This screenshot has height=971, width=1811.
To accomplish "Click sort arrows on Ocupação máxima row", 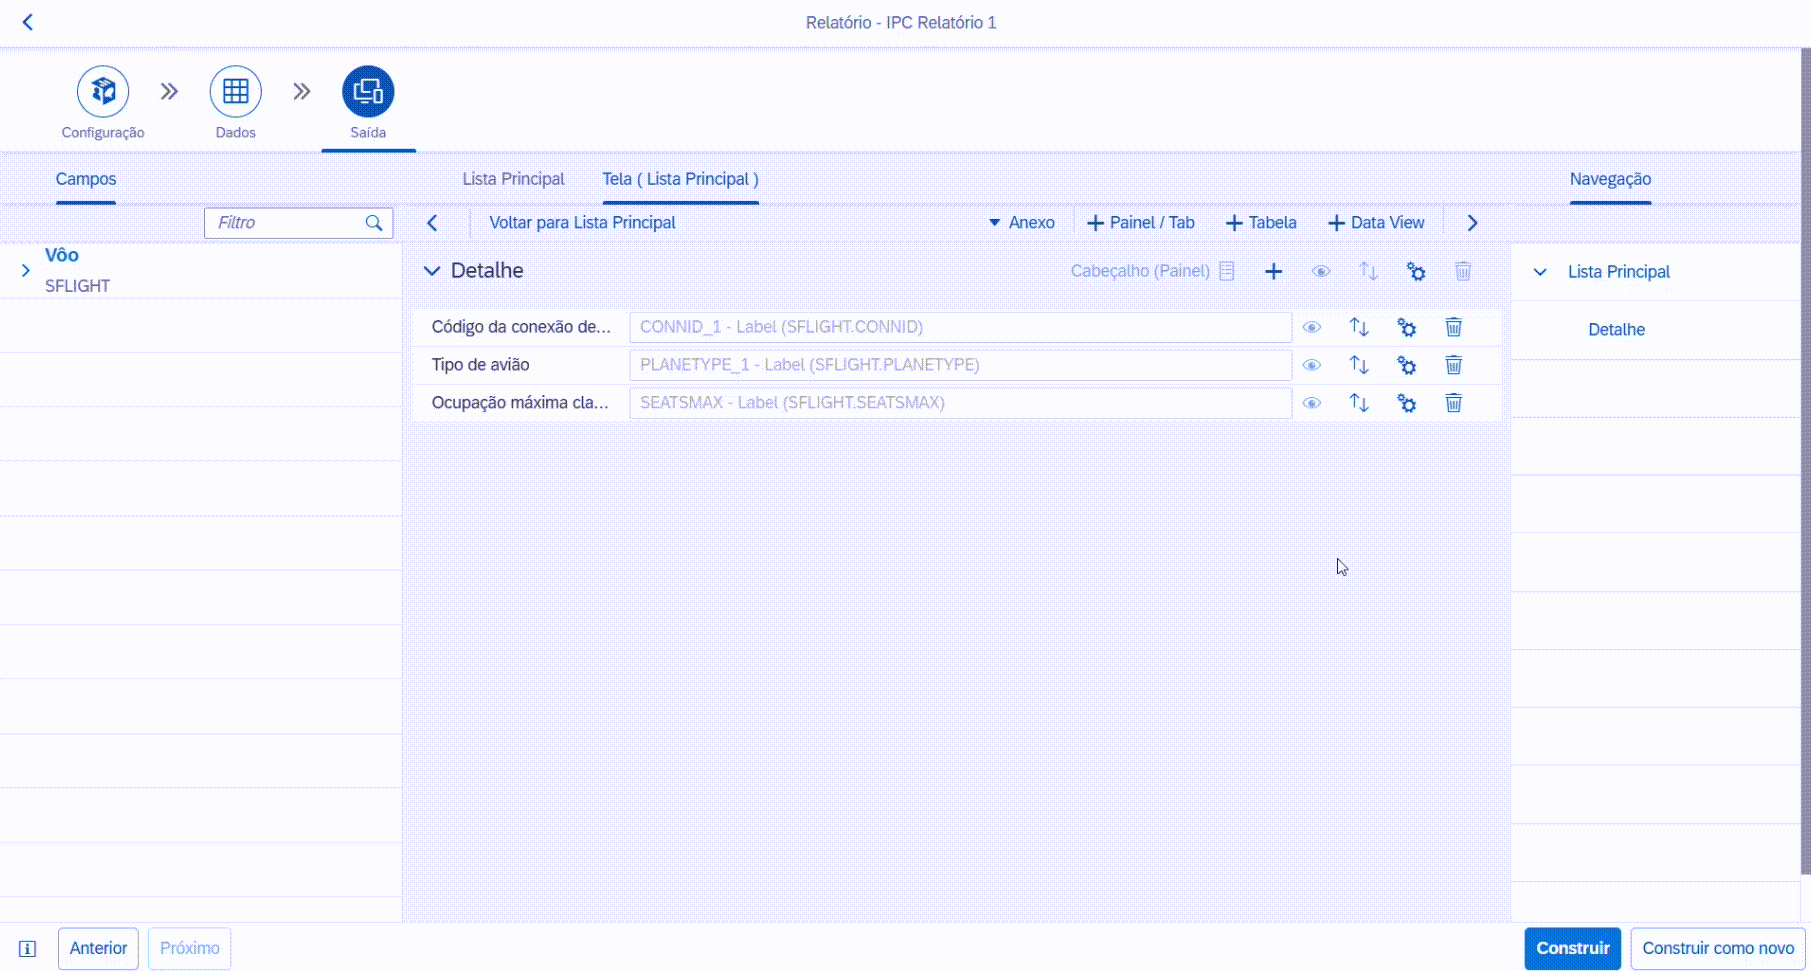I will pos(1358,403).
